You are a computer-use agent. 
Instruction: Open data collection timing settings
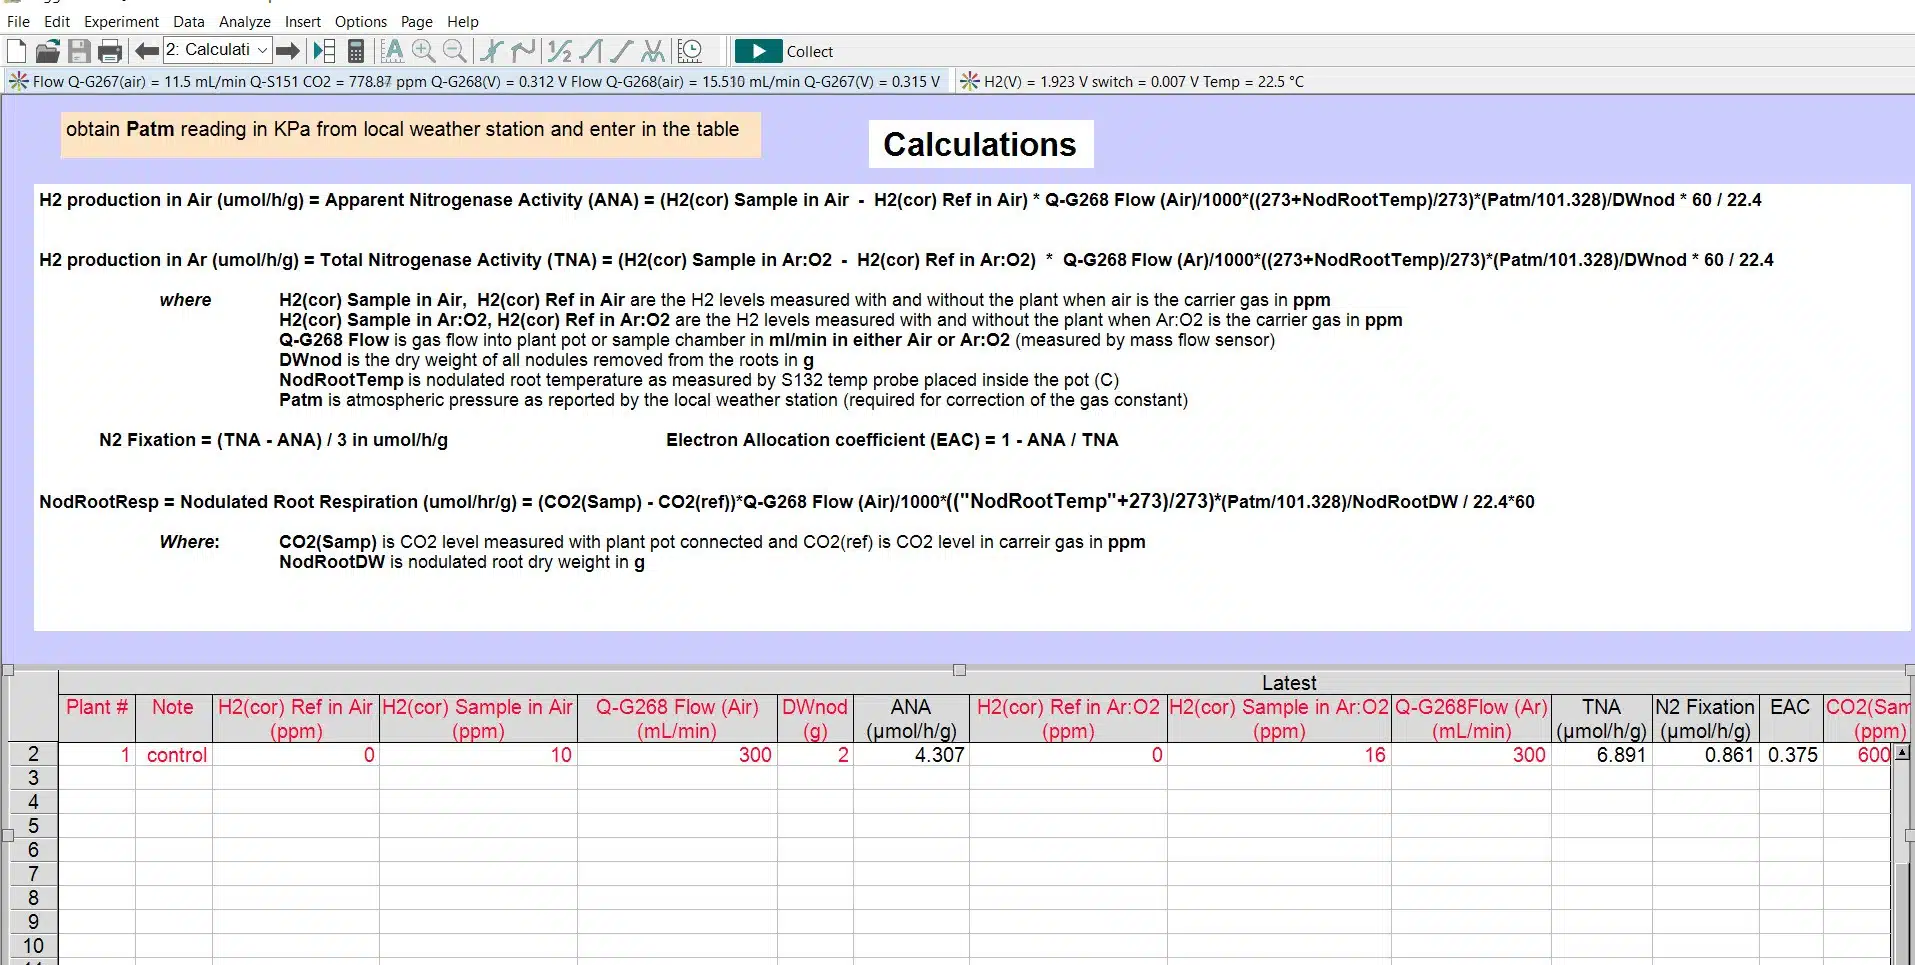pyautogui.click(x=690, y=51)
